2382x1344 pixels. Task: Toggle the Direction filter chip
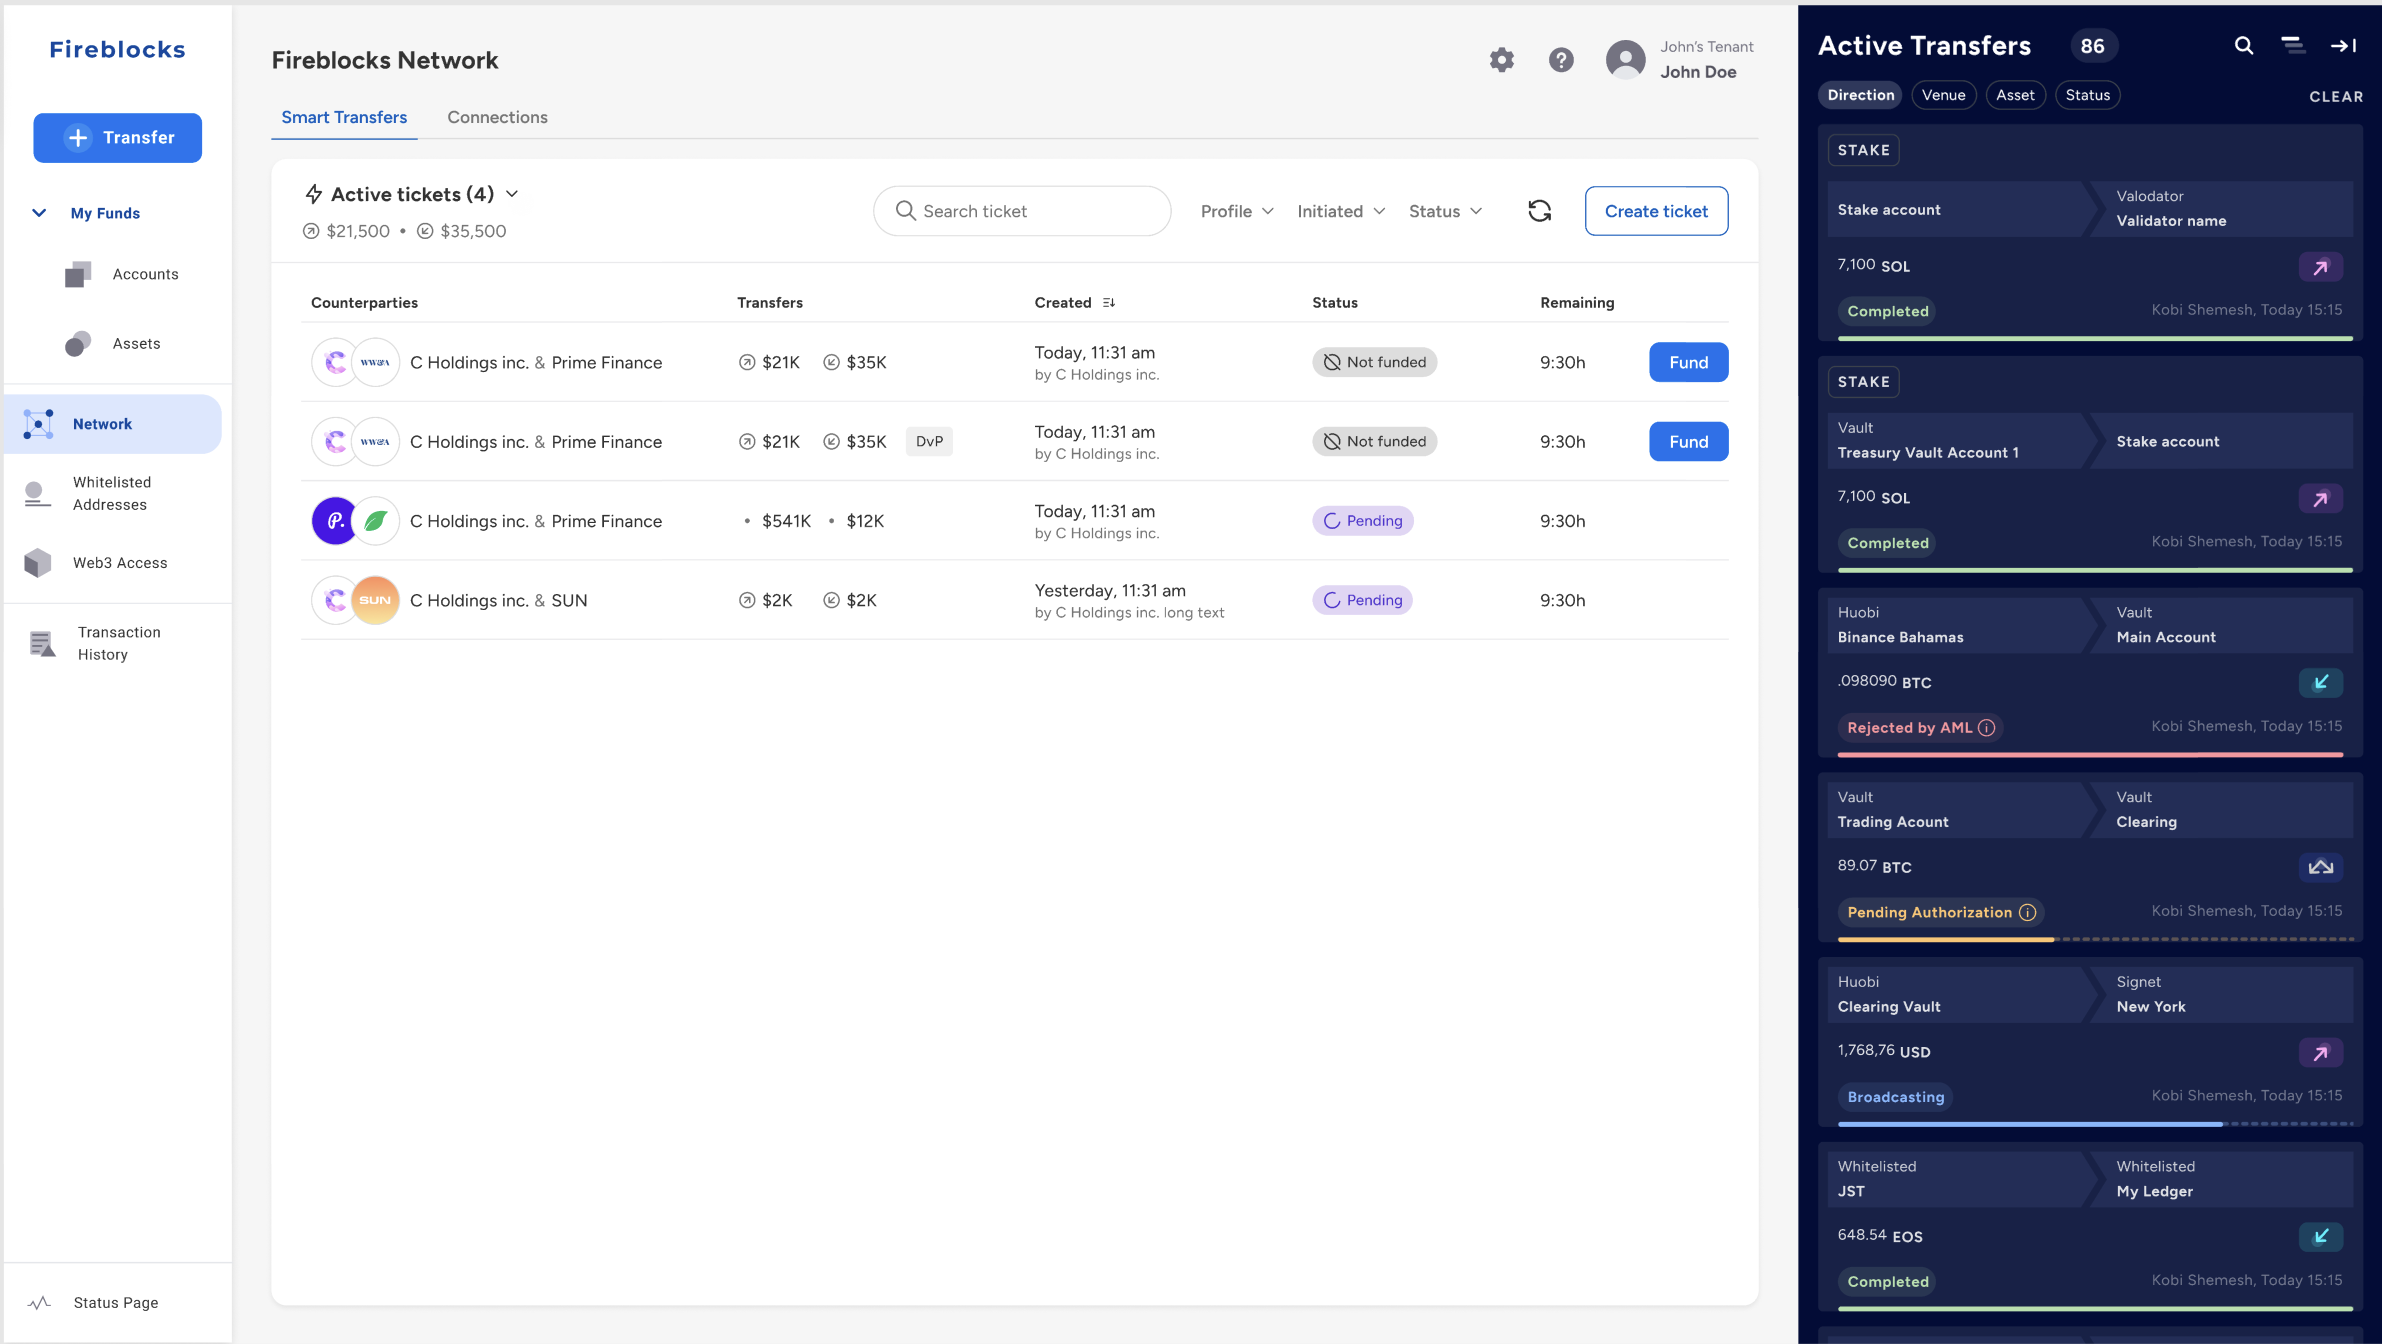(x=1860, y=95)
